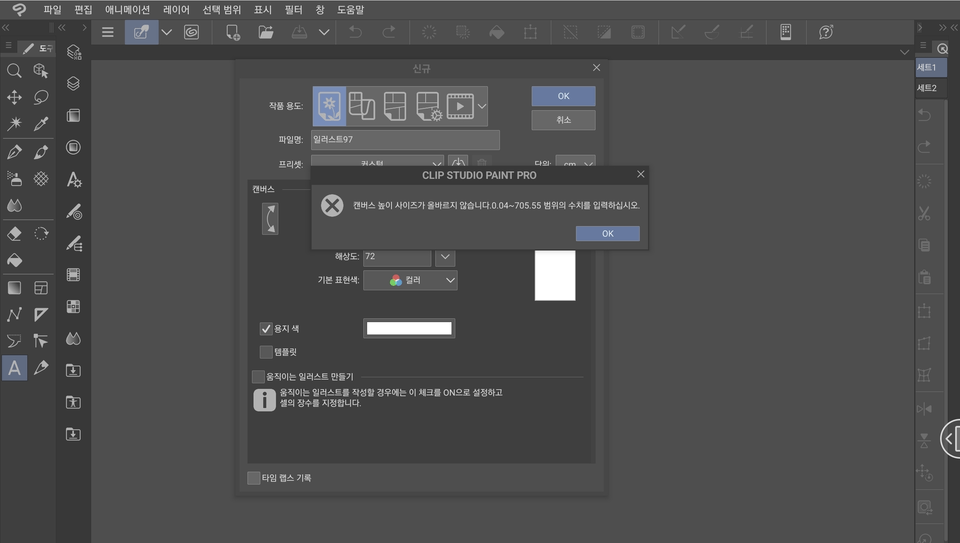This screenshot has height=543, width=960.
Task: Select the Frame border tool
Action: tap(41, 288)
